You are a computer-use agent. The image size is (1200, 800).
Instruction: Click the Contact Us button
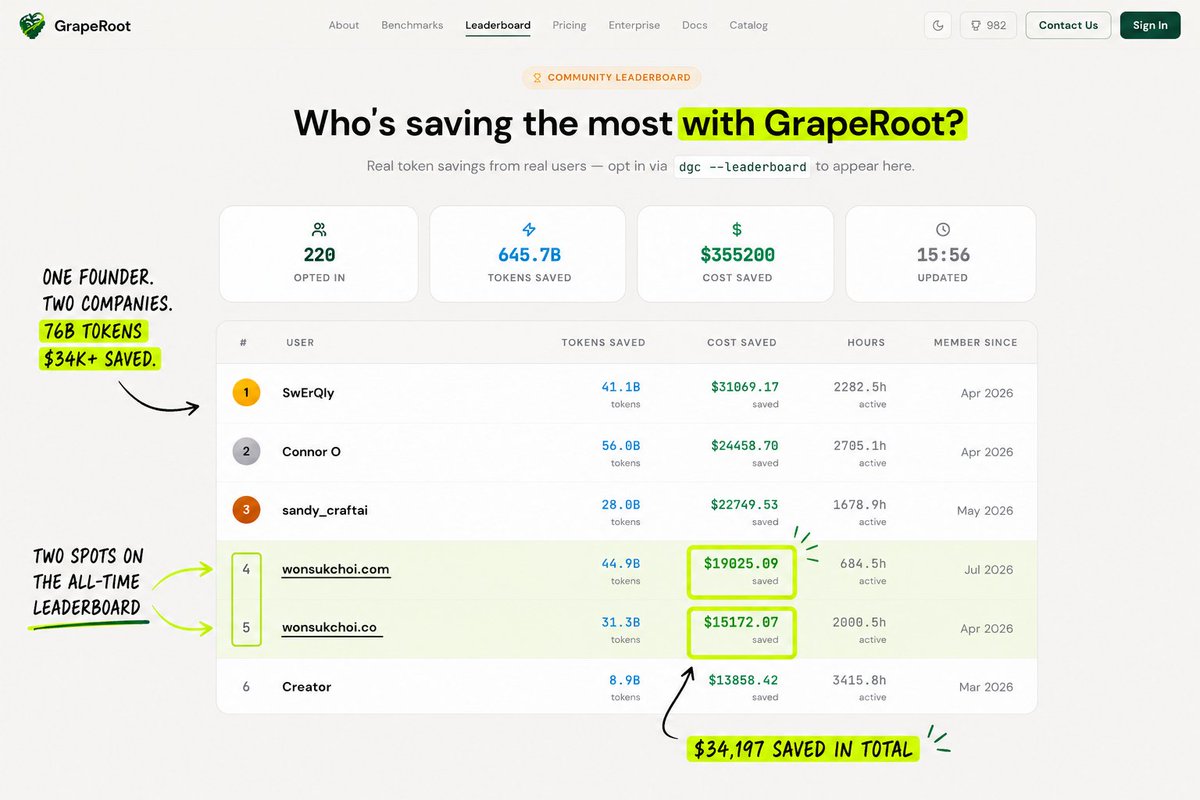[x=1068, y=25]
